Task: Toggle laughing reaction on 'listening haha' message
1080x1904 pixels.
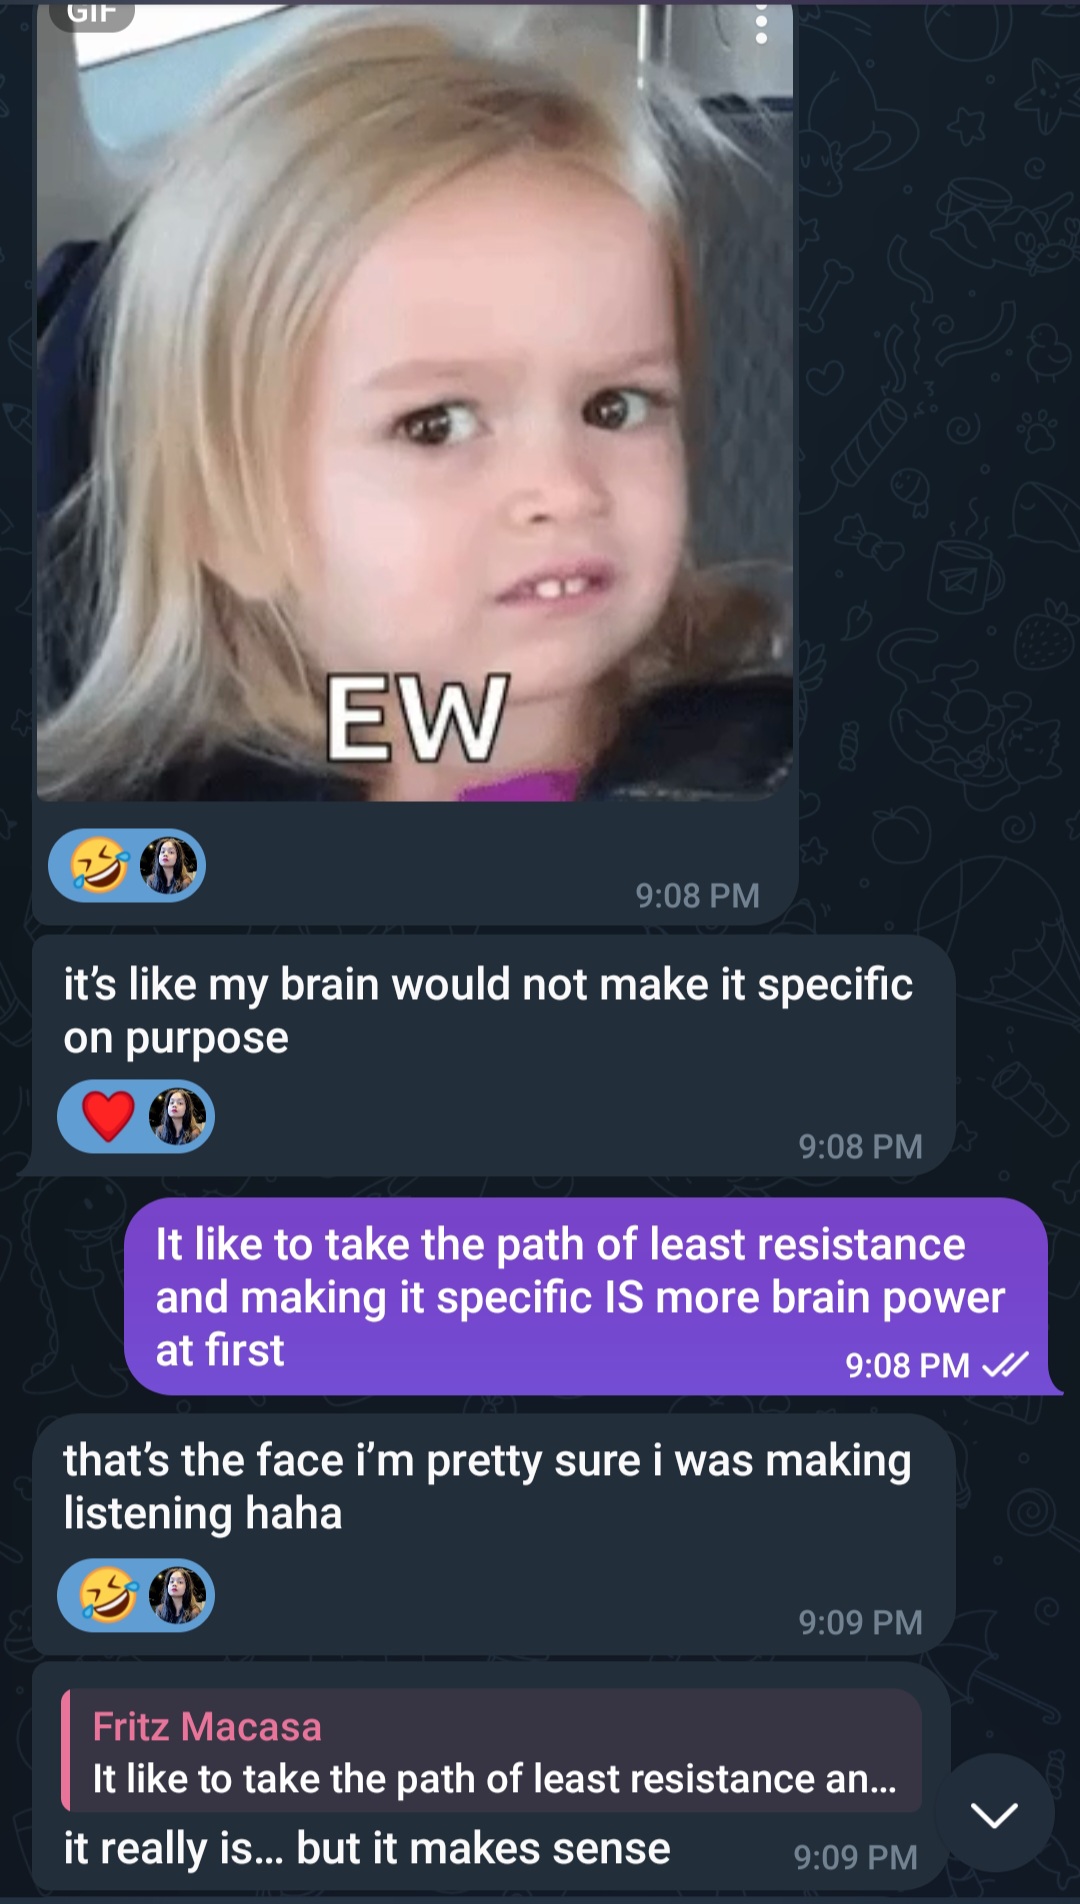Action: (108, 1594)
